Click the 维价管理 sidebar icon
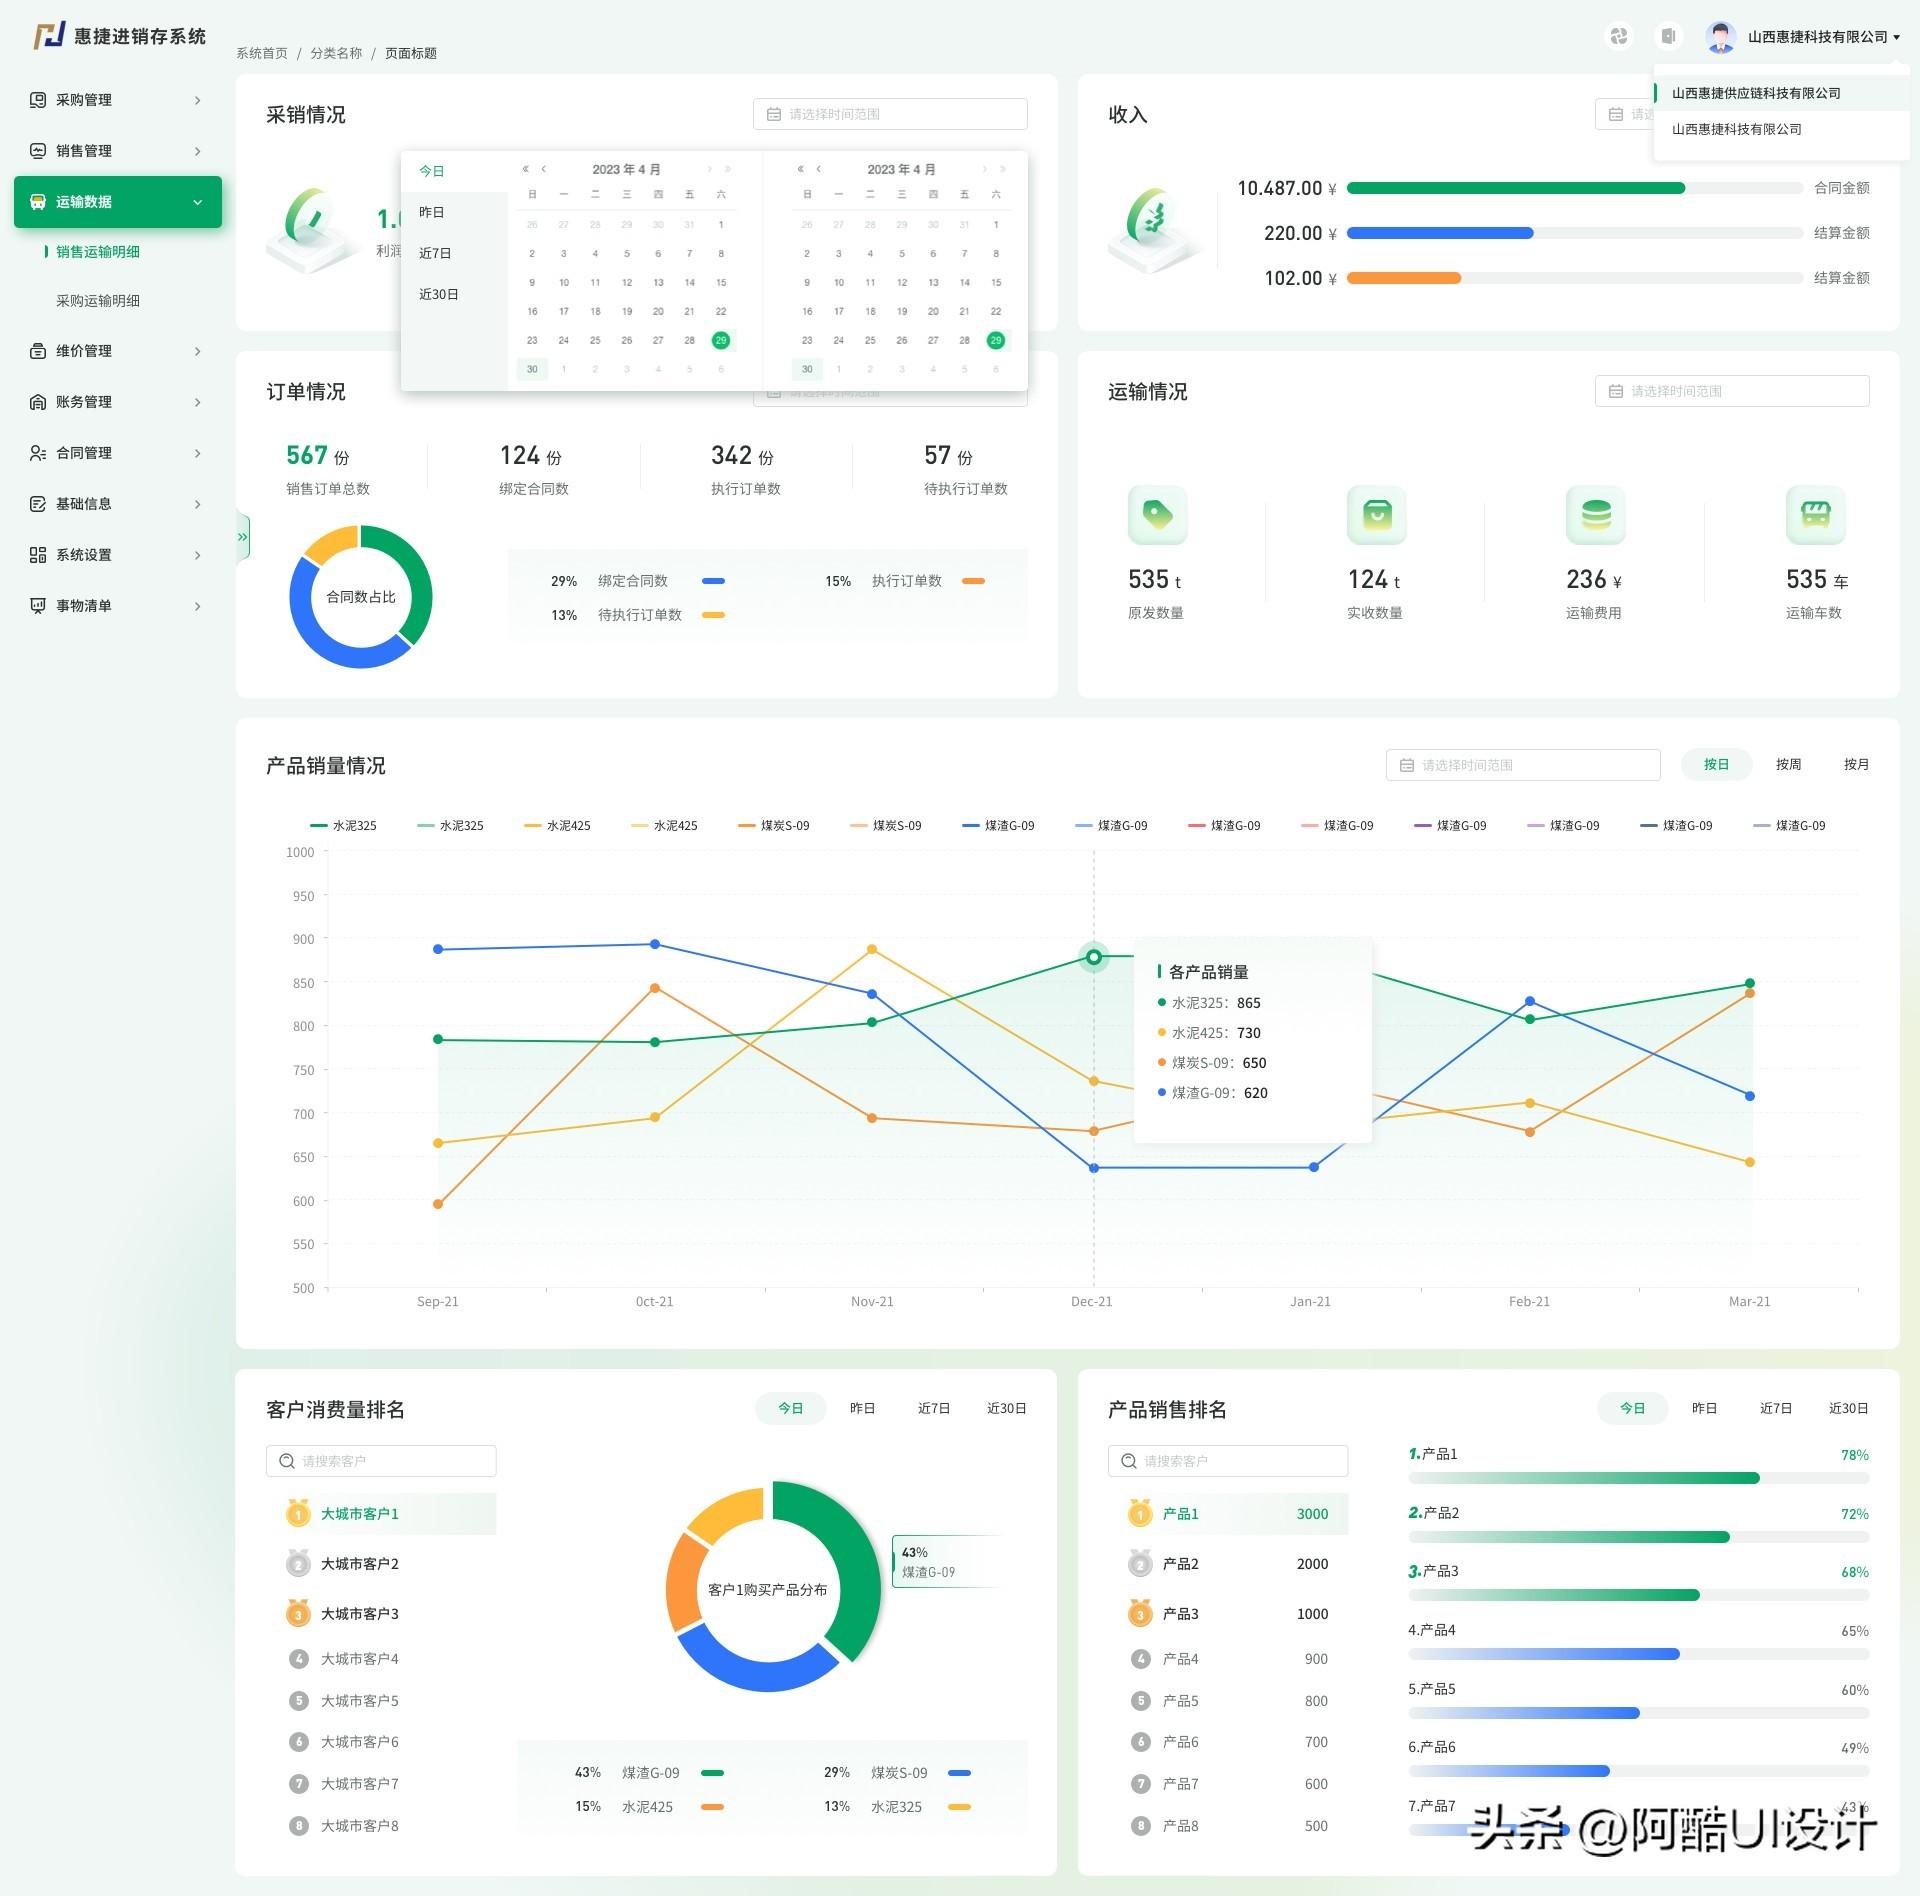This screenshot has width=1920, height=1896. click(x=38, y=351)
